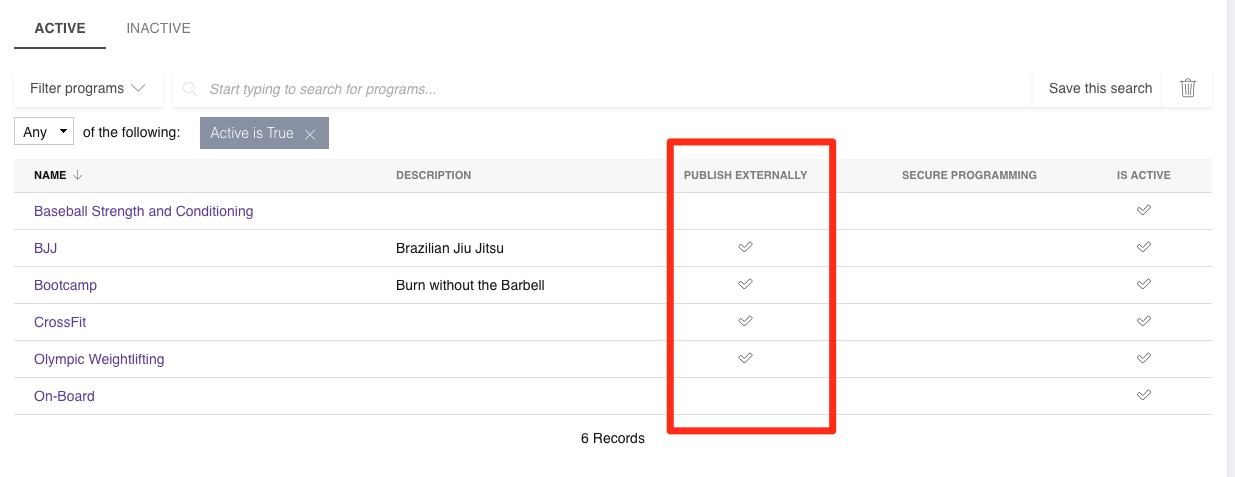1235x477 pixels.
Task: Click Baseball Strength's Is Active checkmark
Action: (1144, 210)
